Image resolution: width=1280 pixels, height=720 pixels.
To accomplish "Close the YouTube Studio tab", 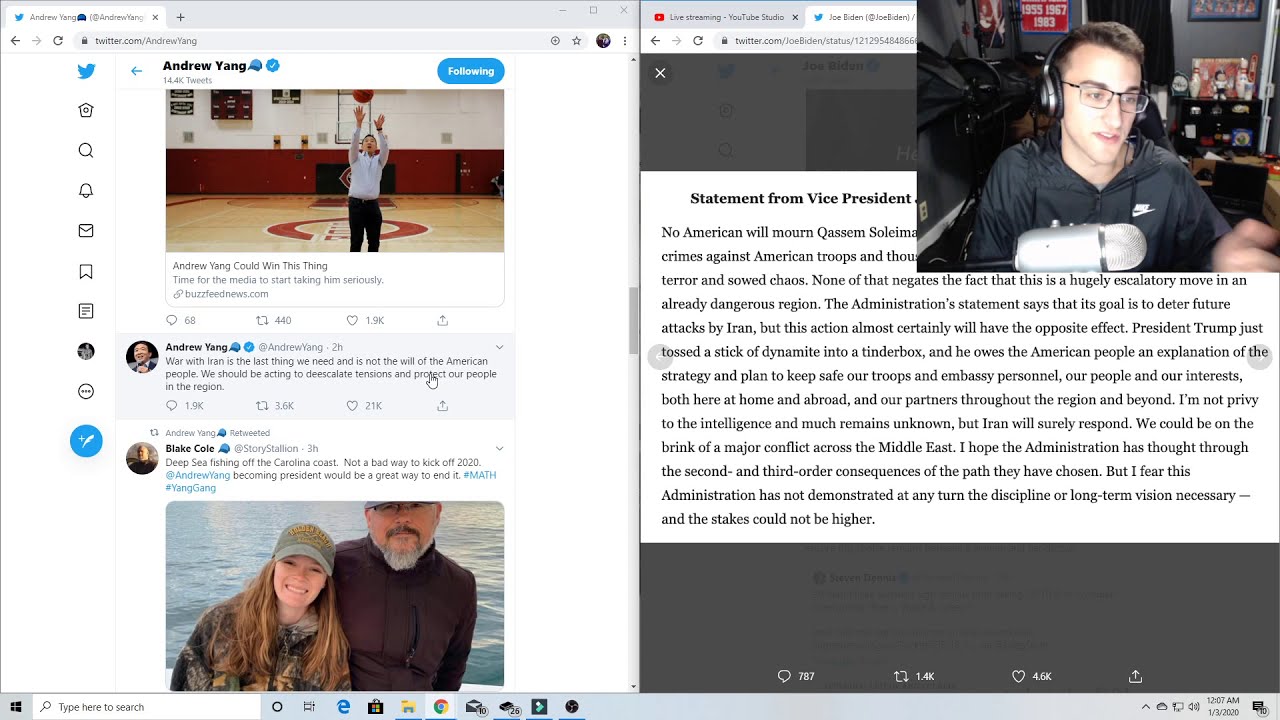I will (796, 17).
